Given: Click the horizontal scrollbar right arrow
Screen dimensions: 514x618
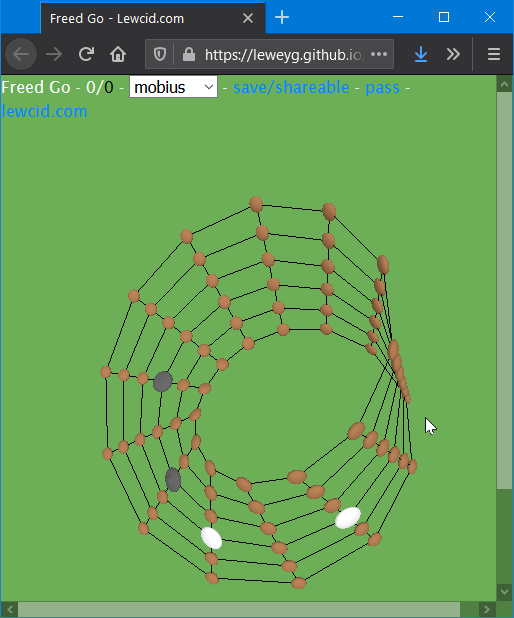Looking at the screenshot, I should coord(486,609).
